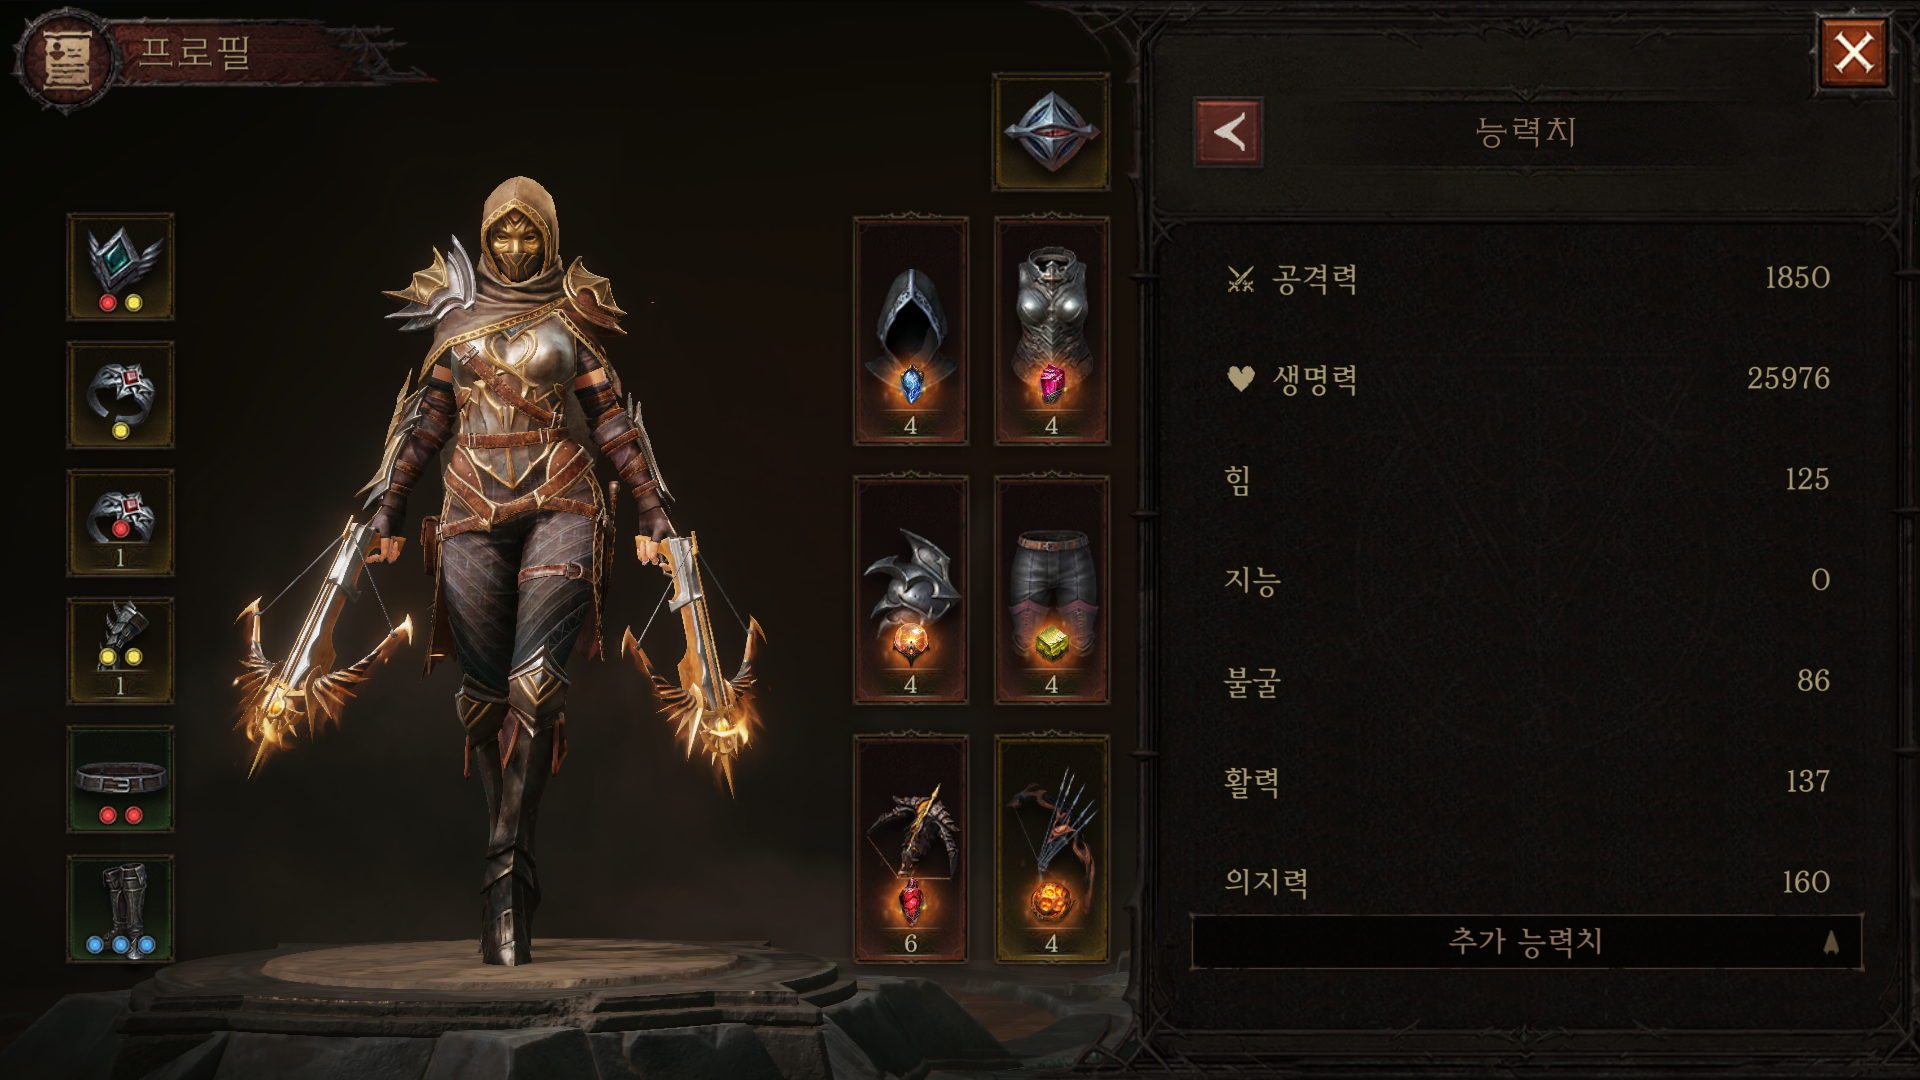Screen dimensions: 1920x1080
Task: Select the 공격력 attack stat row
Action: 1527,278
